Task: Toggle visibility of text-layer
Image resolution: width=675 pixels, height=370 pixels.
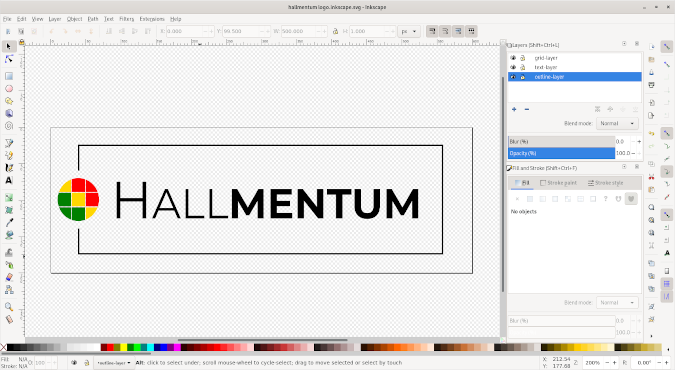Action: (x=513, y=67)
